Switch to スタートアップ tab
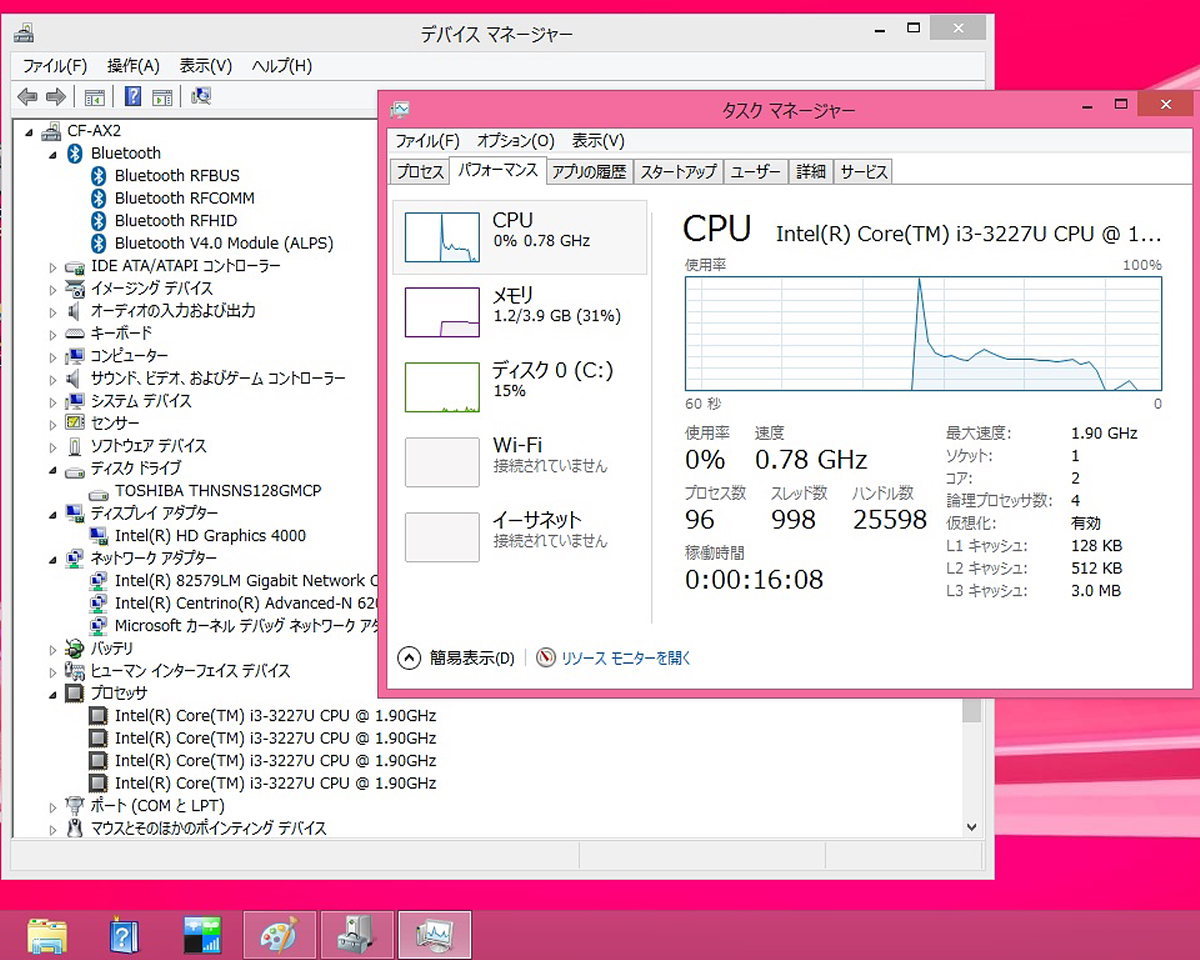The height and width of the screenshot is (960, 1200). [x=679, y=172]
